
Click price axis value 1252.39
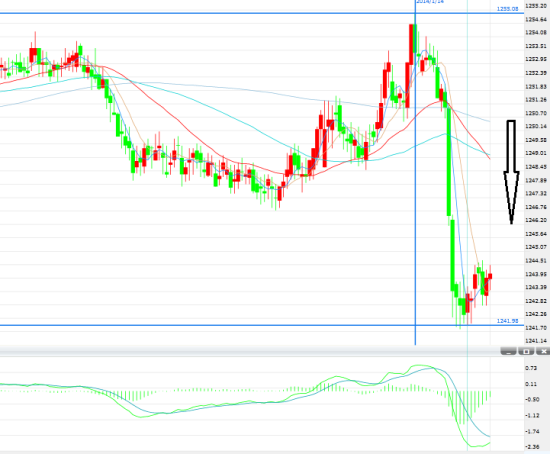tap(536, 73)
